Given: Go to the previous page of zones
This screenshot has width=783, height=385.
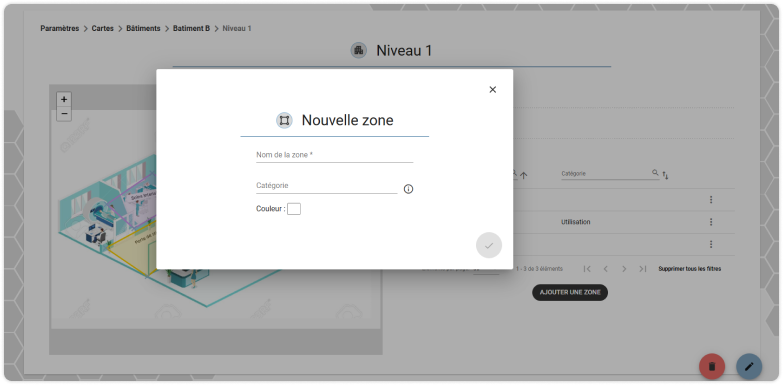Looking at the screenshot, I should tap(606, 269).
